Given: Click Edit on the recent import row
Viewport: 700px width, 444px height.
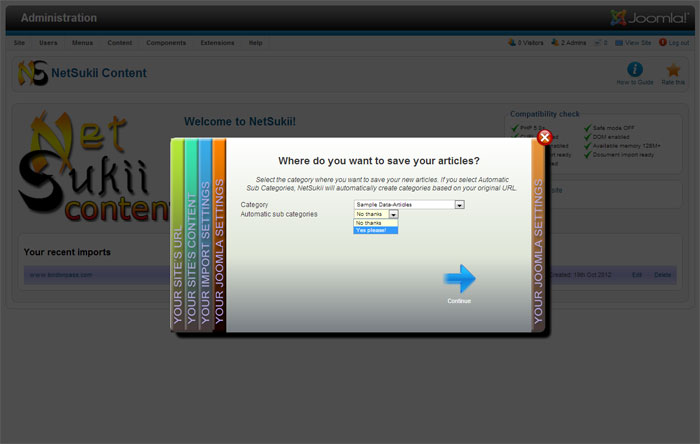Looking at the screenshot, I should click(x=637, y=275).
